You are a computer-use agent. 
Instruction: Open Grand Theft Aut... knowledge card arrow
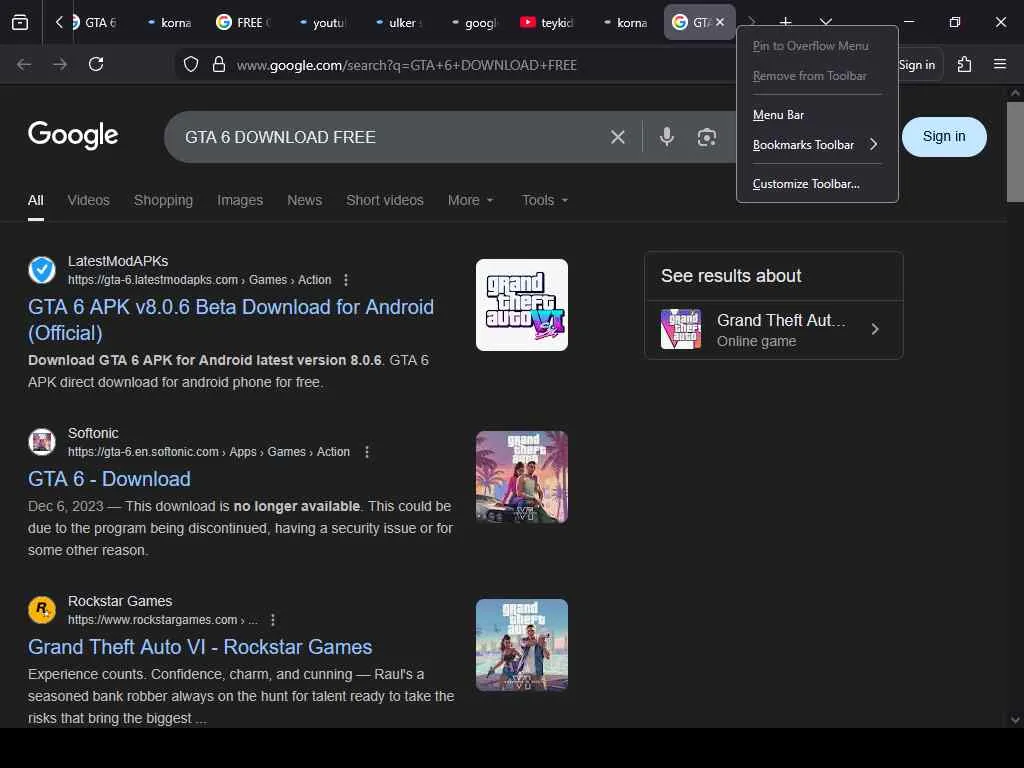pyautogui.click(x=875, y=330)
